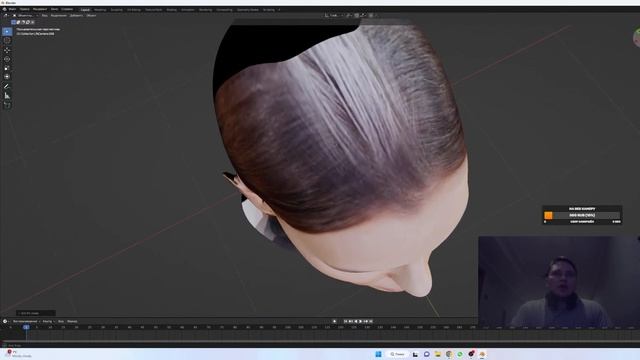640x360 pixels.
Task: Select the Annotate pencil tool
Action: click(x=7, y=87)
